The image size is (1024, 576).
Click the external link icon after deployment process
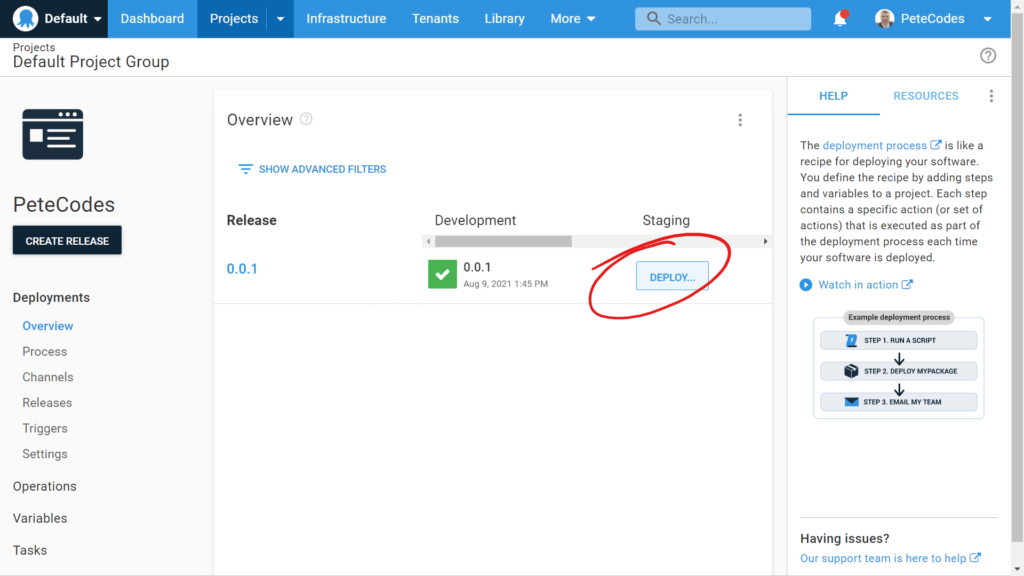(x=936, y=145)
